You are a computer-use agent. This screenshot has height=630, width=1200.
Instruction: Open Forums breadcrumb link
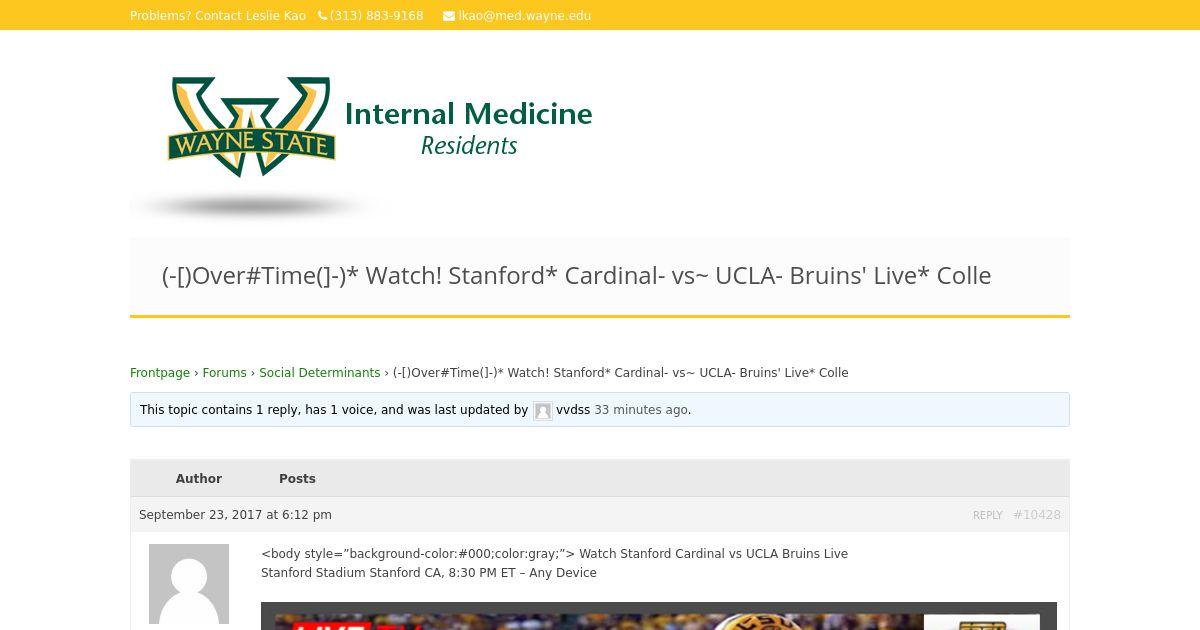click(x=224, y=373)
